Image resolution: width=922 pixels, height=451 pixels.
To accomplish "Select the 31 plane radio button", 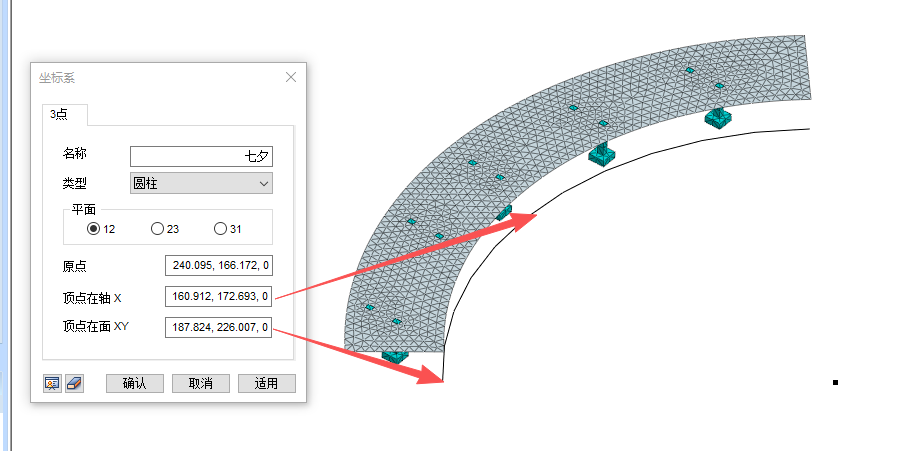I will coord(220,229).
